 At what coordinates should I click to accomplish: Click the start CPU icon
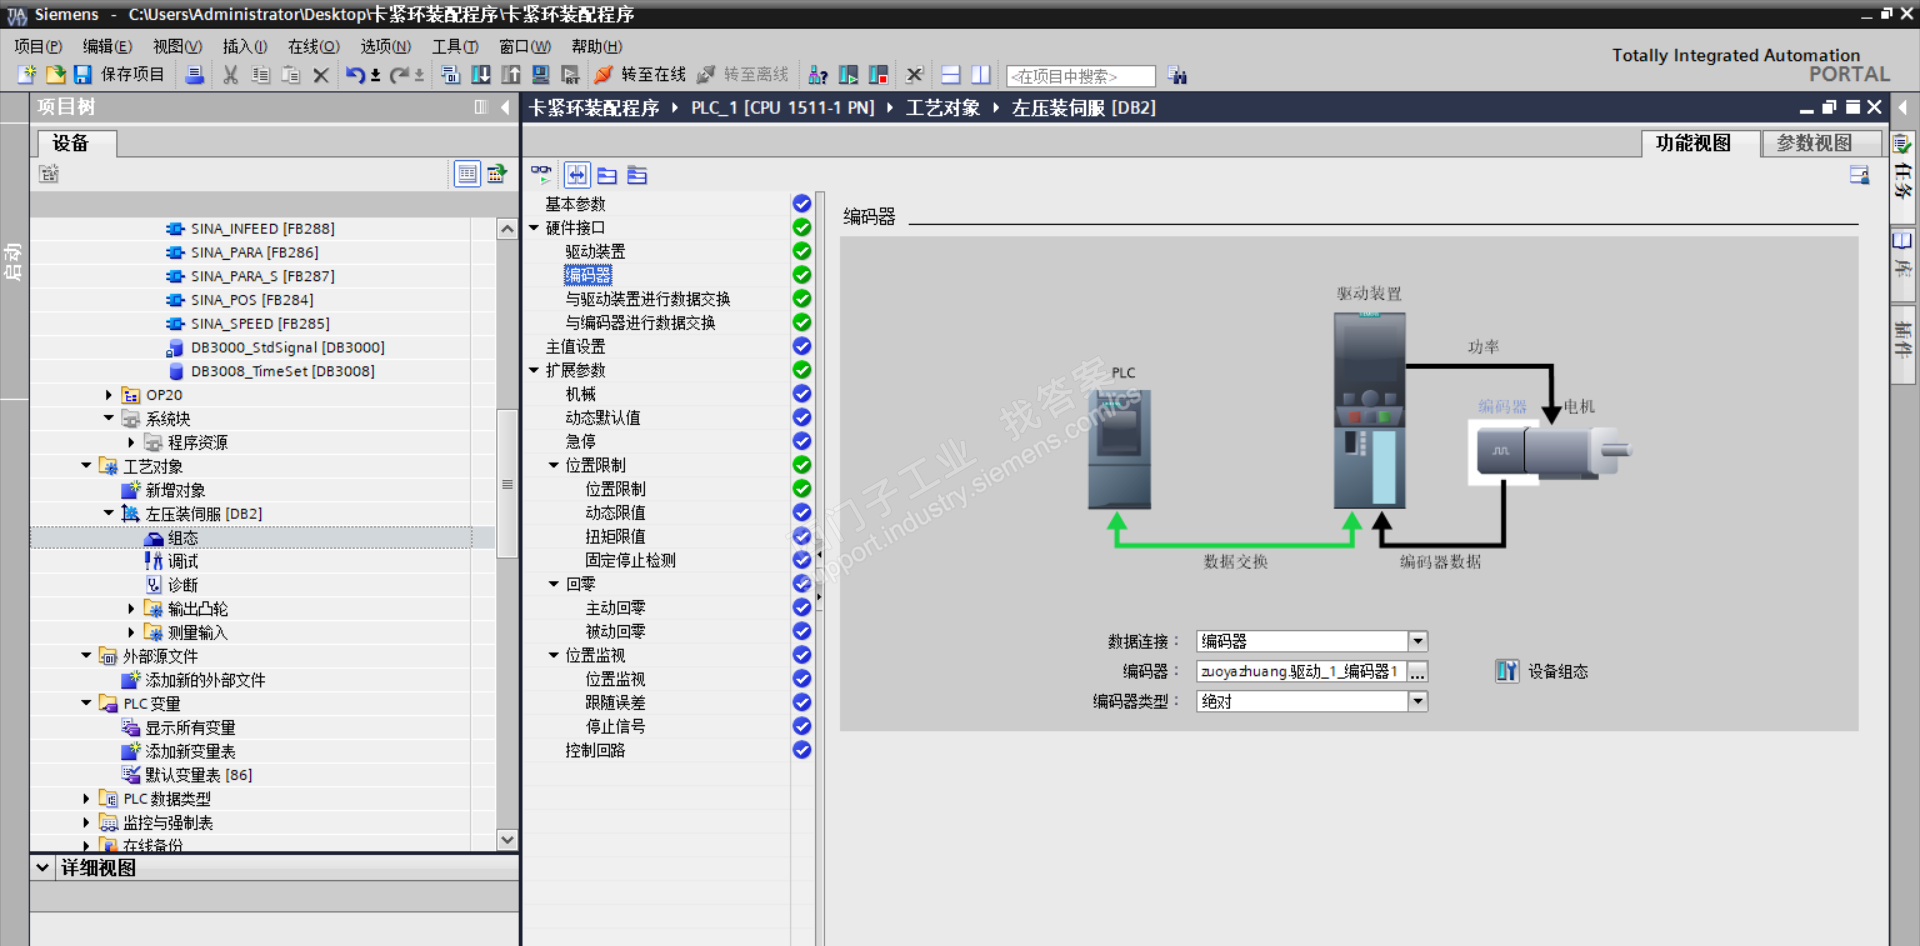point(848,75)
